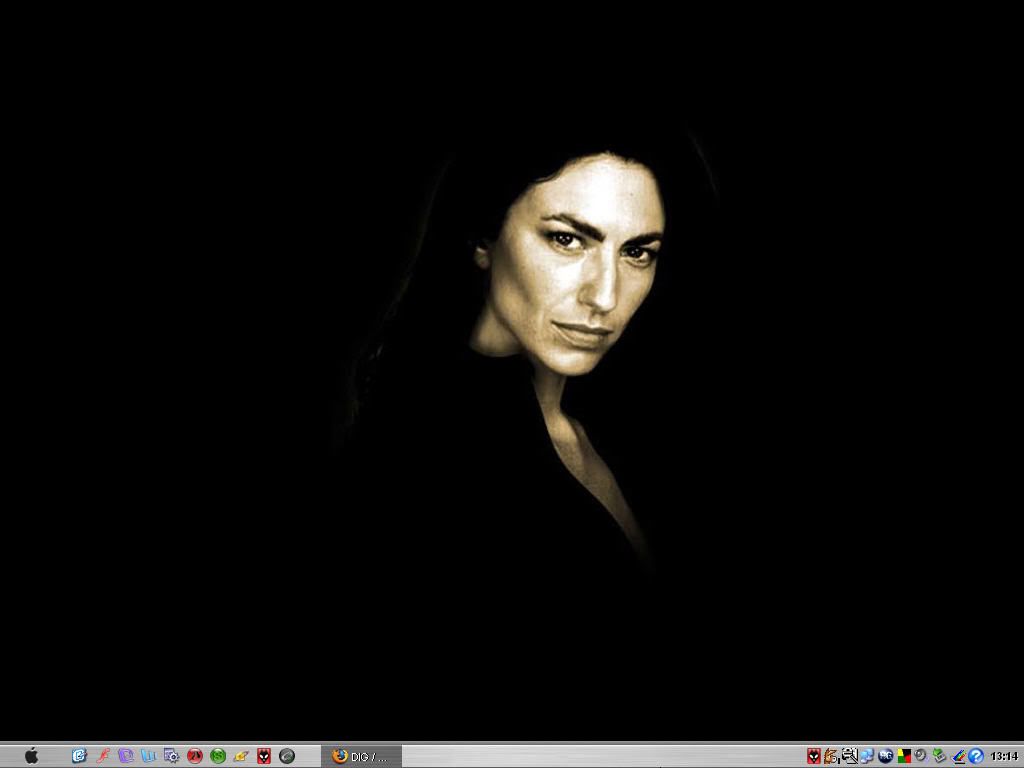The width and height of the screenshot is (1024, 768).
Task: Open the rainbow pen tray icon
Action: 957,756
